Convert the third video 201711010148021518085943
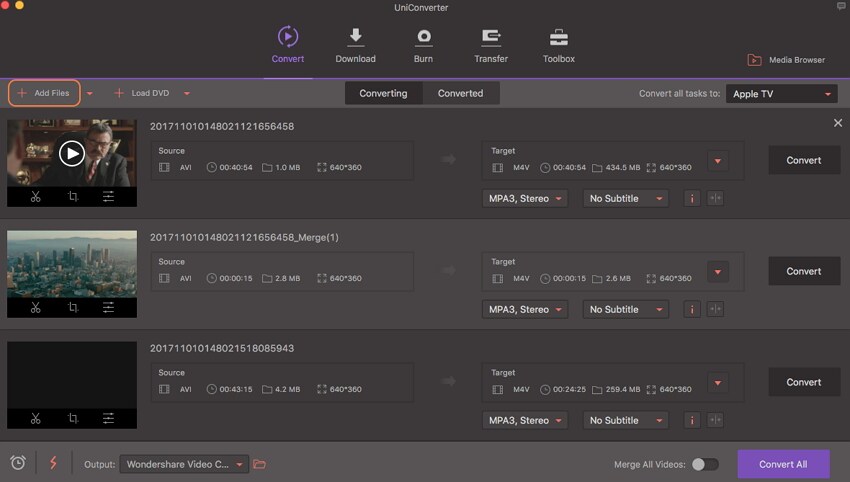 (804, 382)
